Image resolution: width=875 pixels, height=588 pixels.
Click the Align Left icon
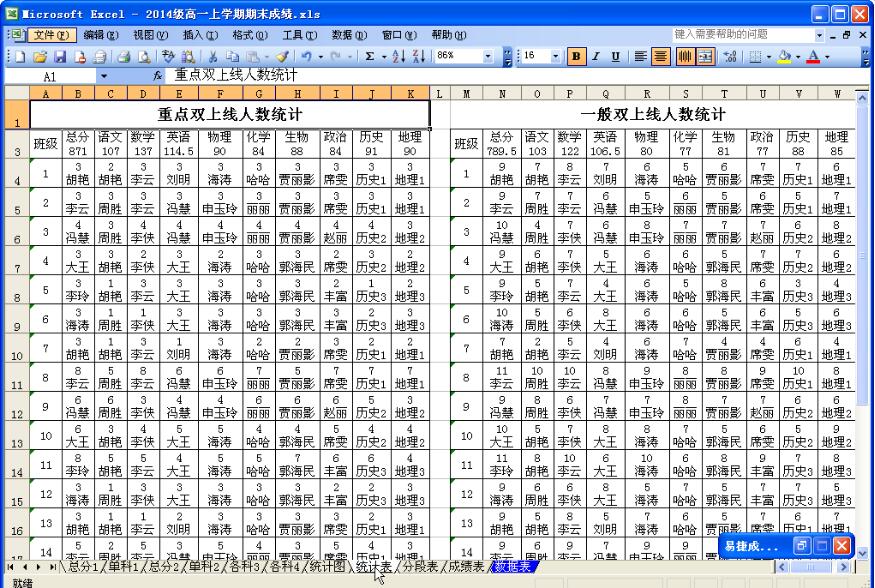point(641,56)
